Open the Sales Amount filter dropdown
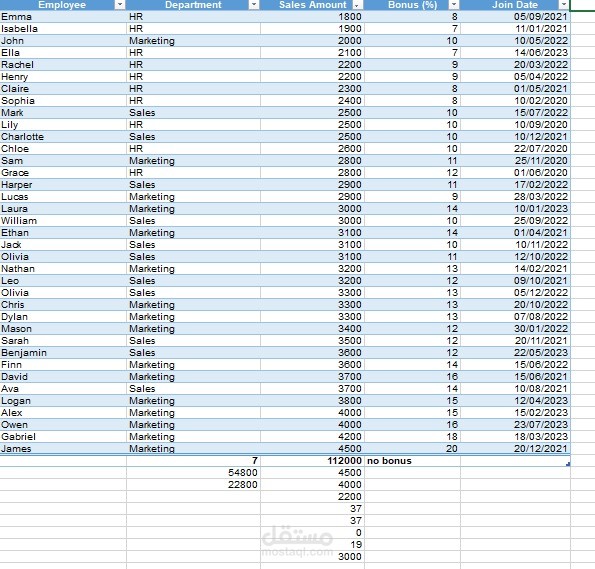Image resolution: width=595 pixels, height=569 pixels. click(357, 5)
